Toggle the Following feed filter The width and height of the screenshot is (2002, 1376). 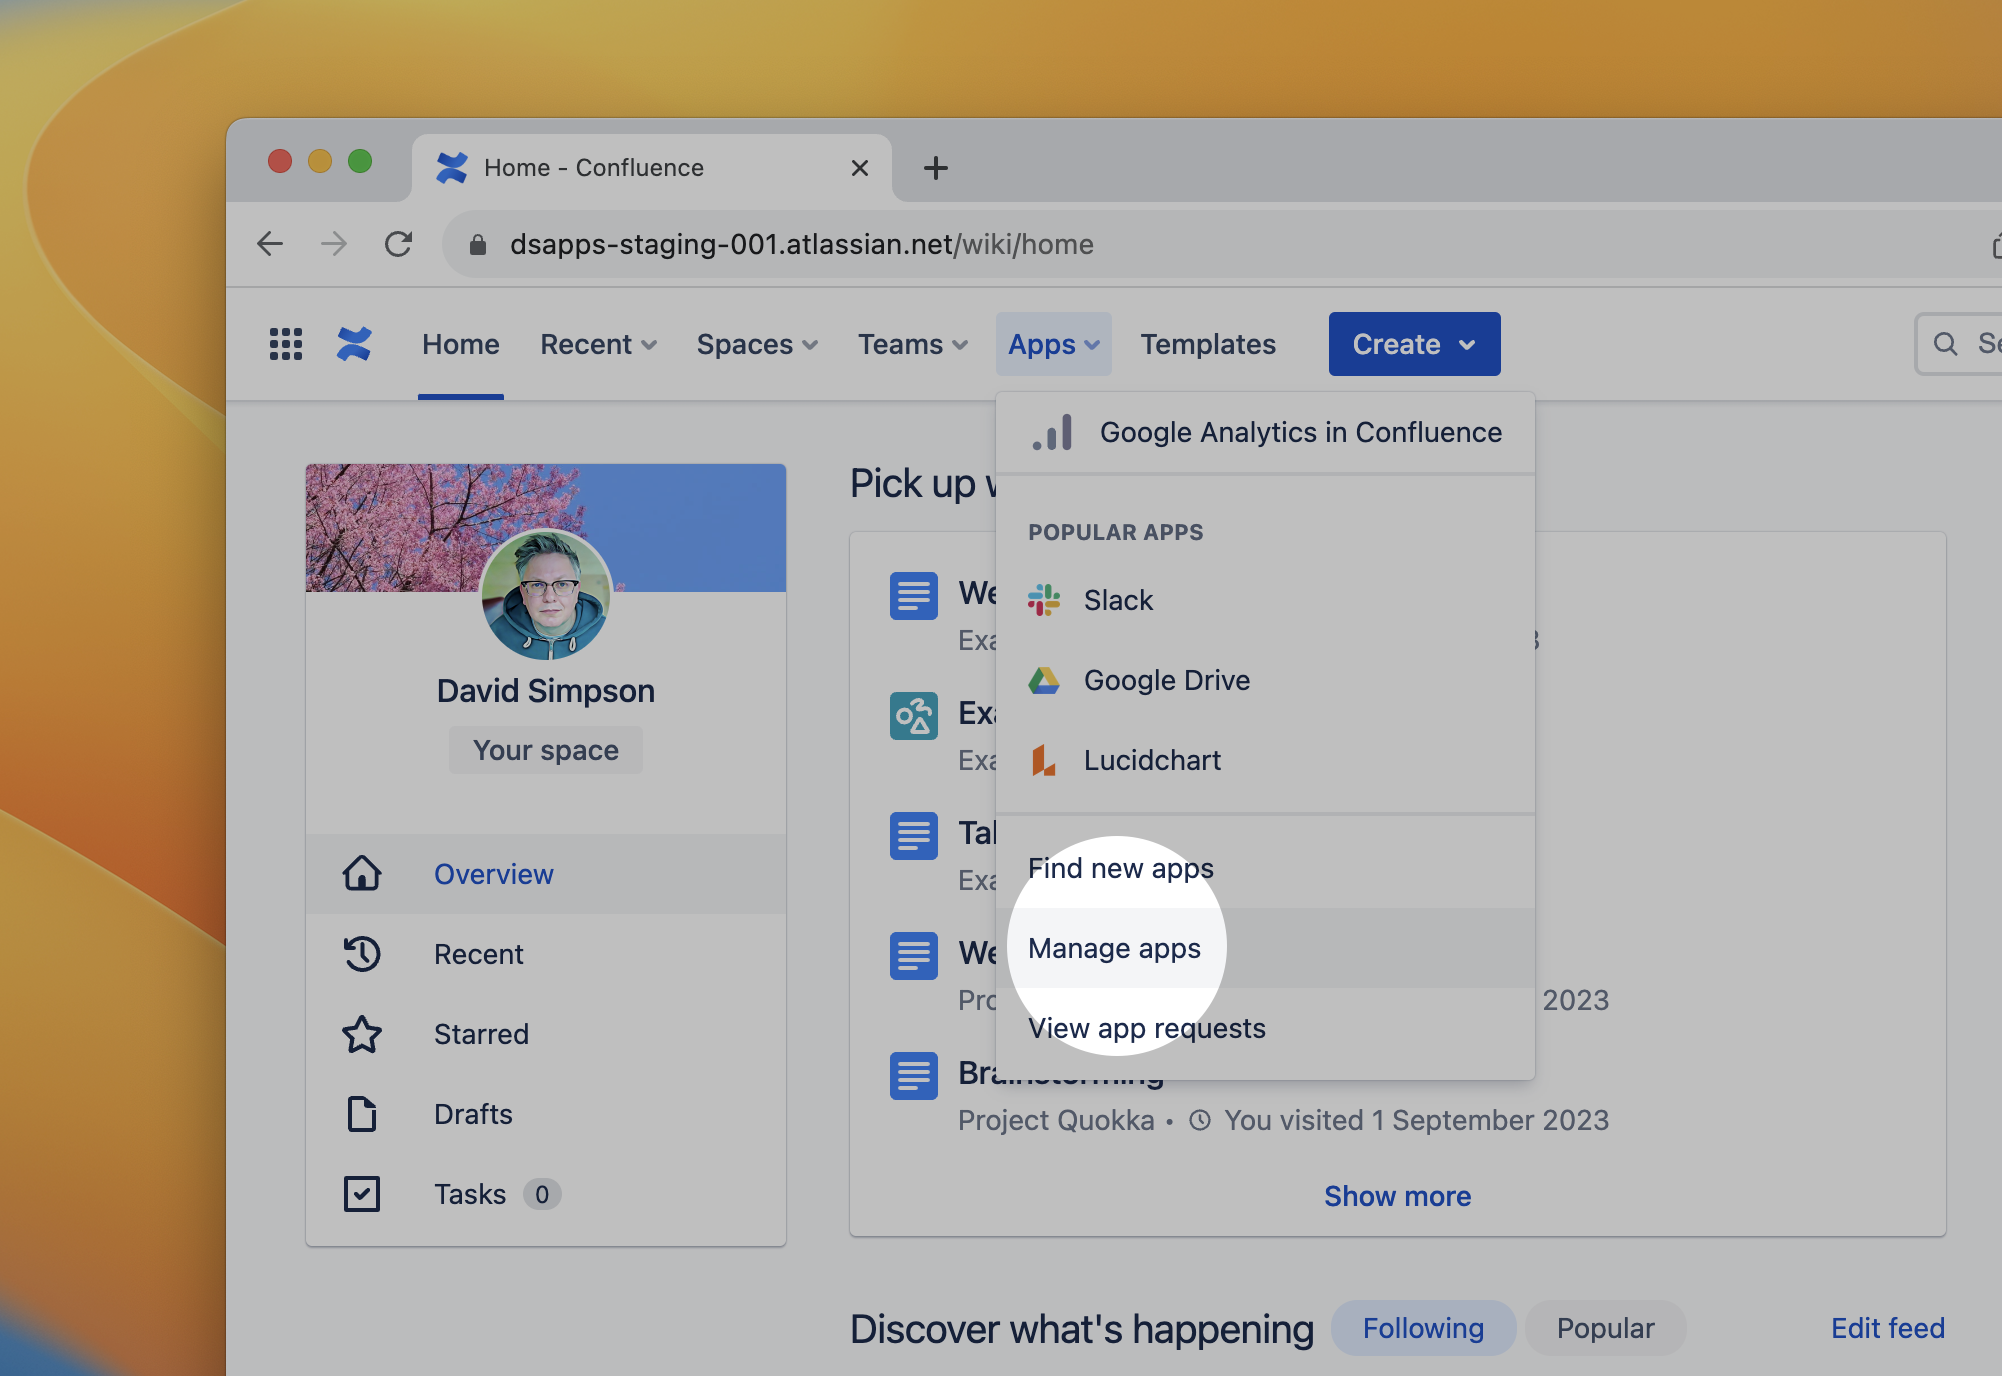point(1422,1328)
